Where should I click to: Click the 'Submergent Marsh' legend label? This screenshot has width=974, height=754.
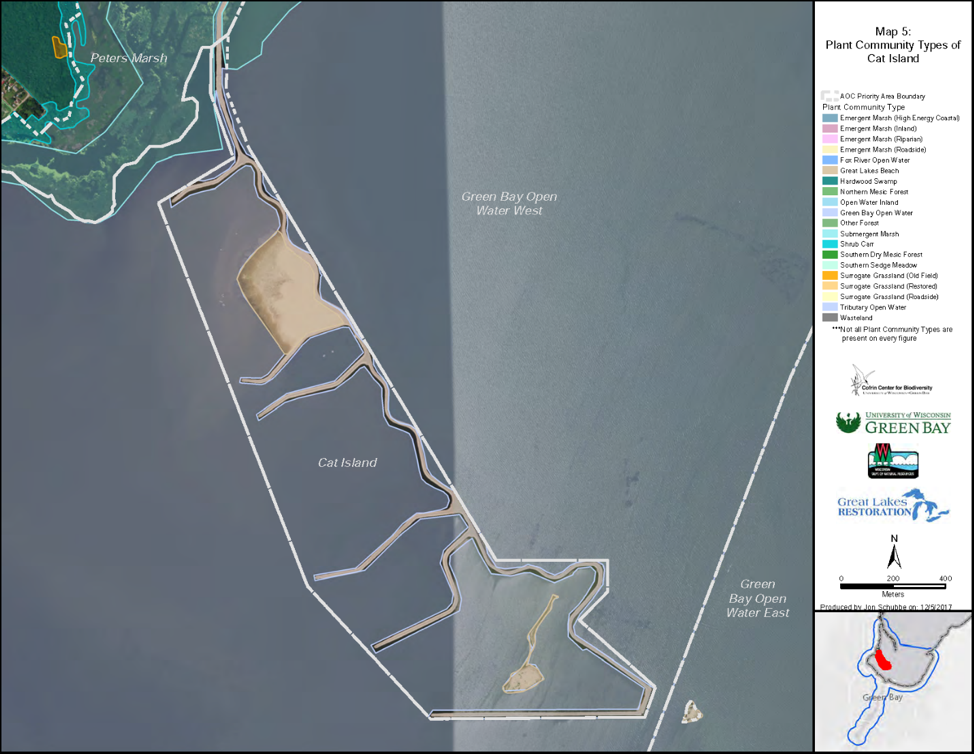[x=870, y=234]
